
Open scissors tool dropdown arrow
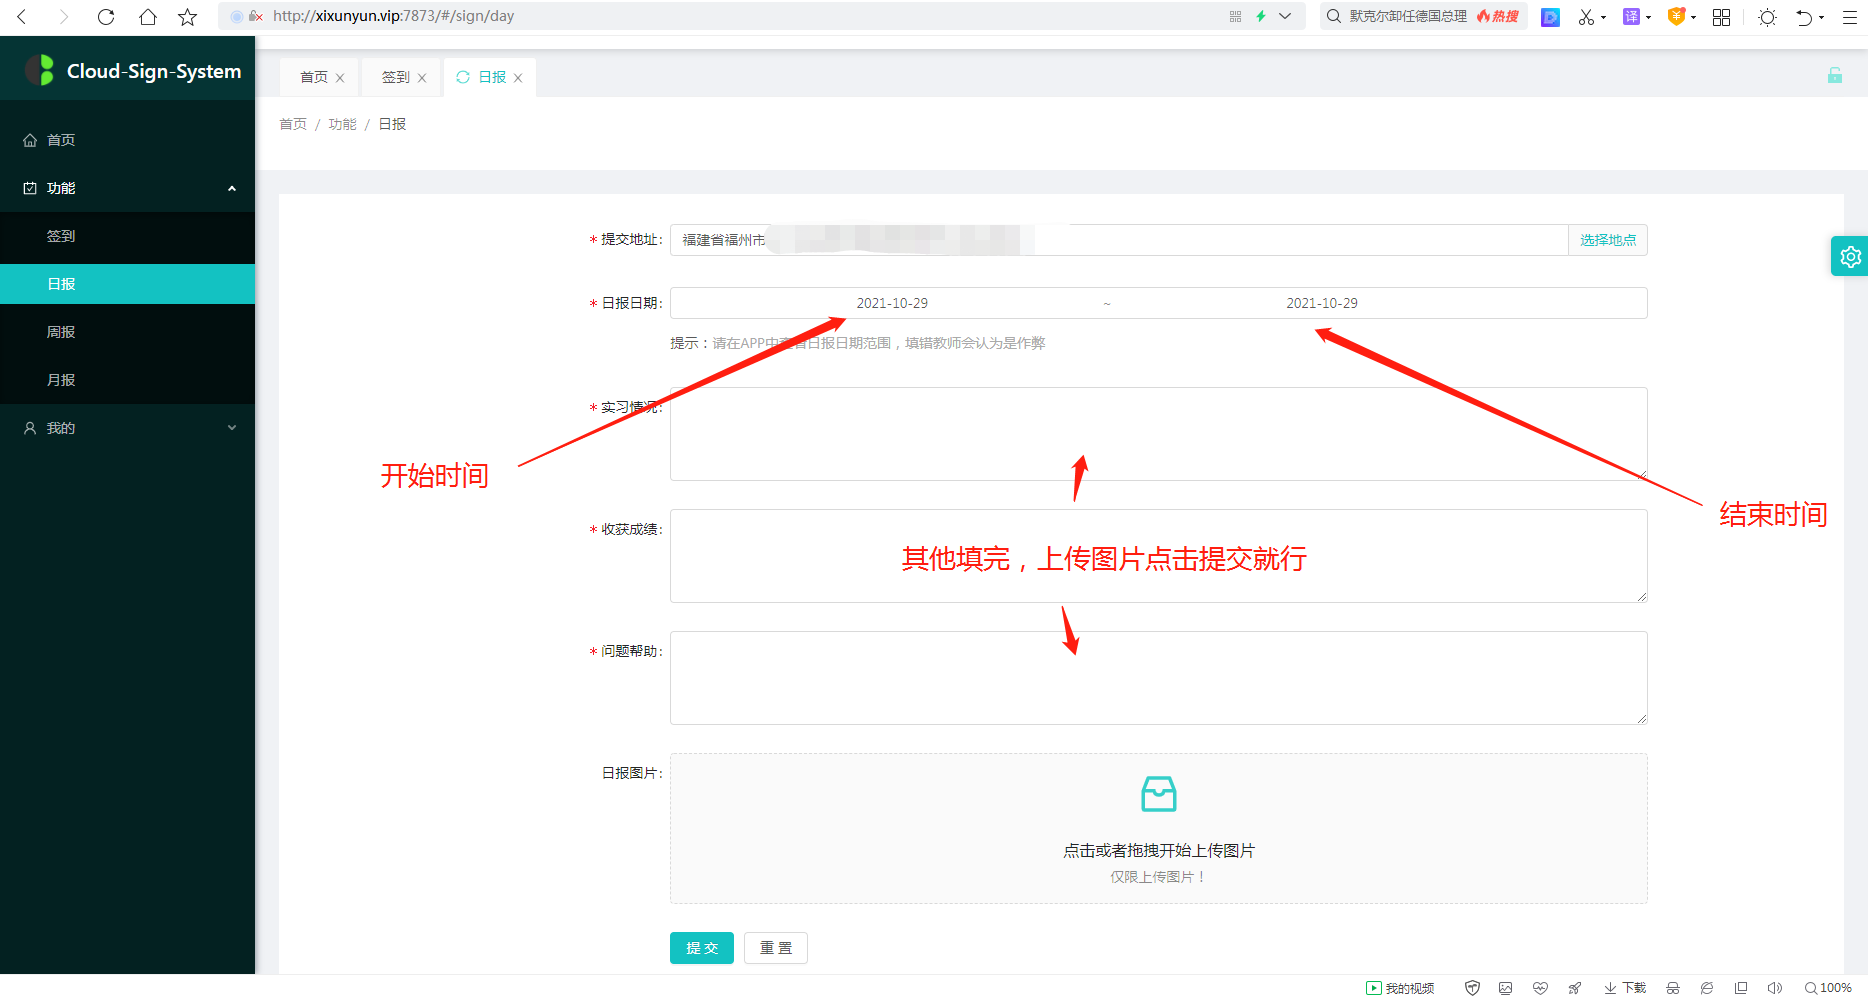click(x=1603, y=18)
